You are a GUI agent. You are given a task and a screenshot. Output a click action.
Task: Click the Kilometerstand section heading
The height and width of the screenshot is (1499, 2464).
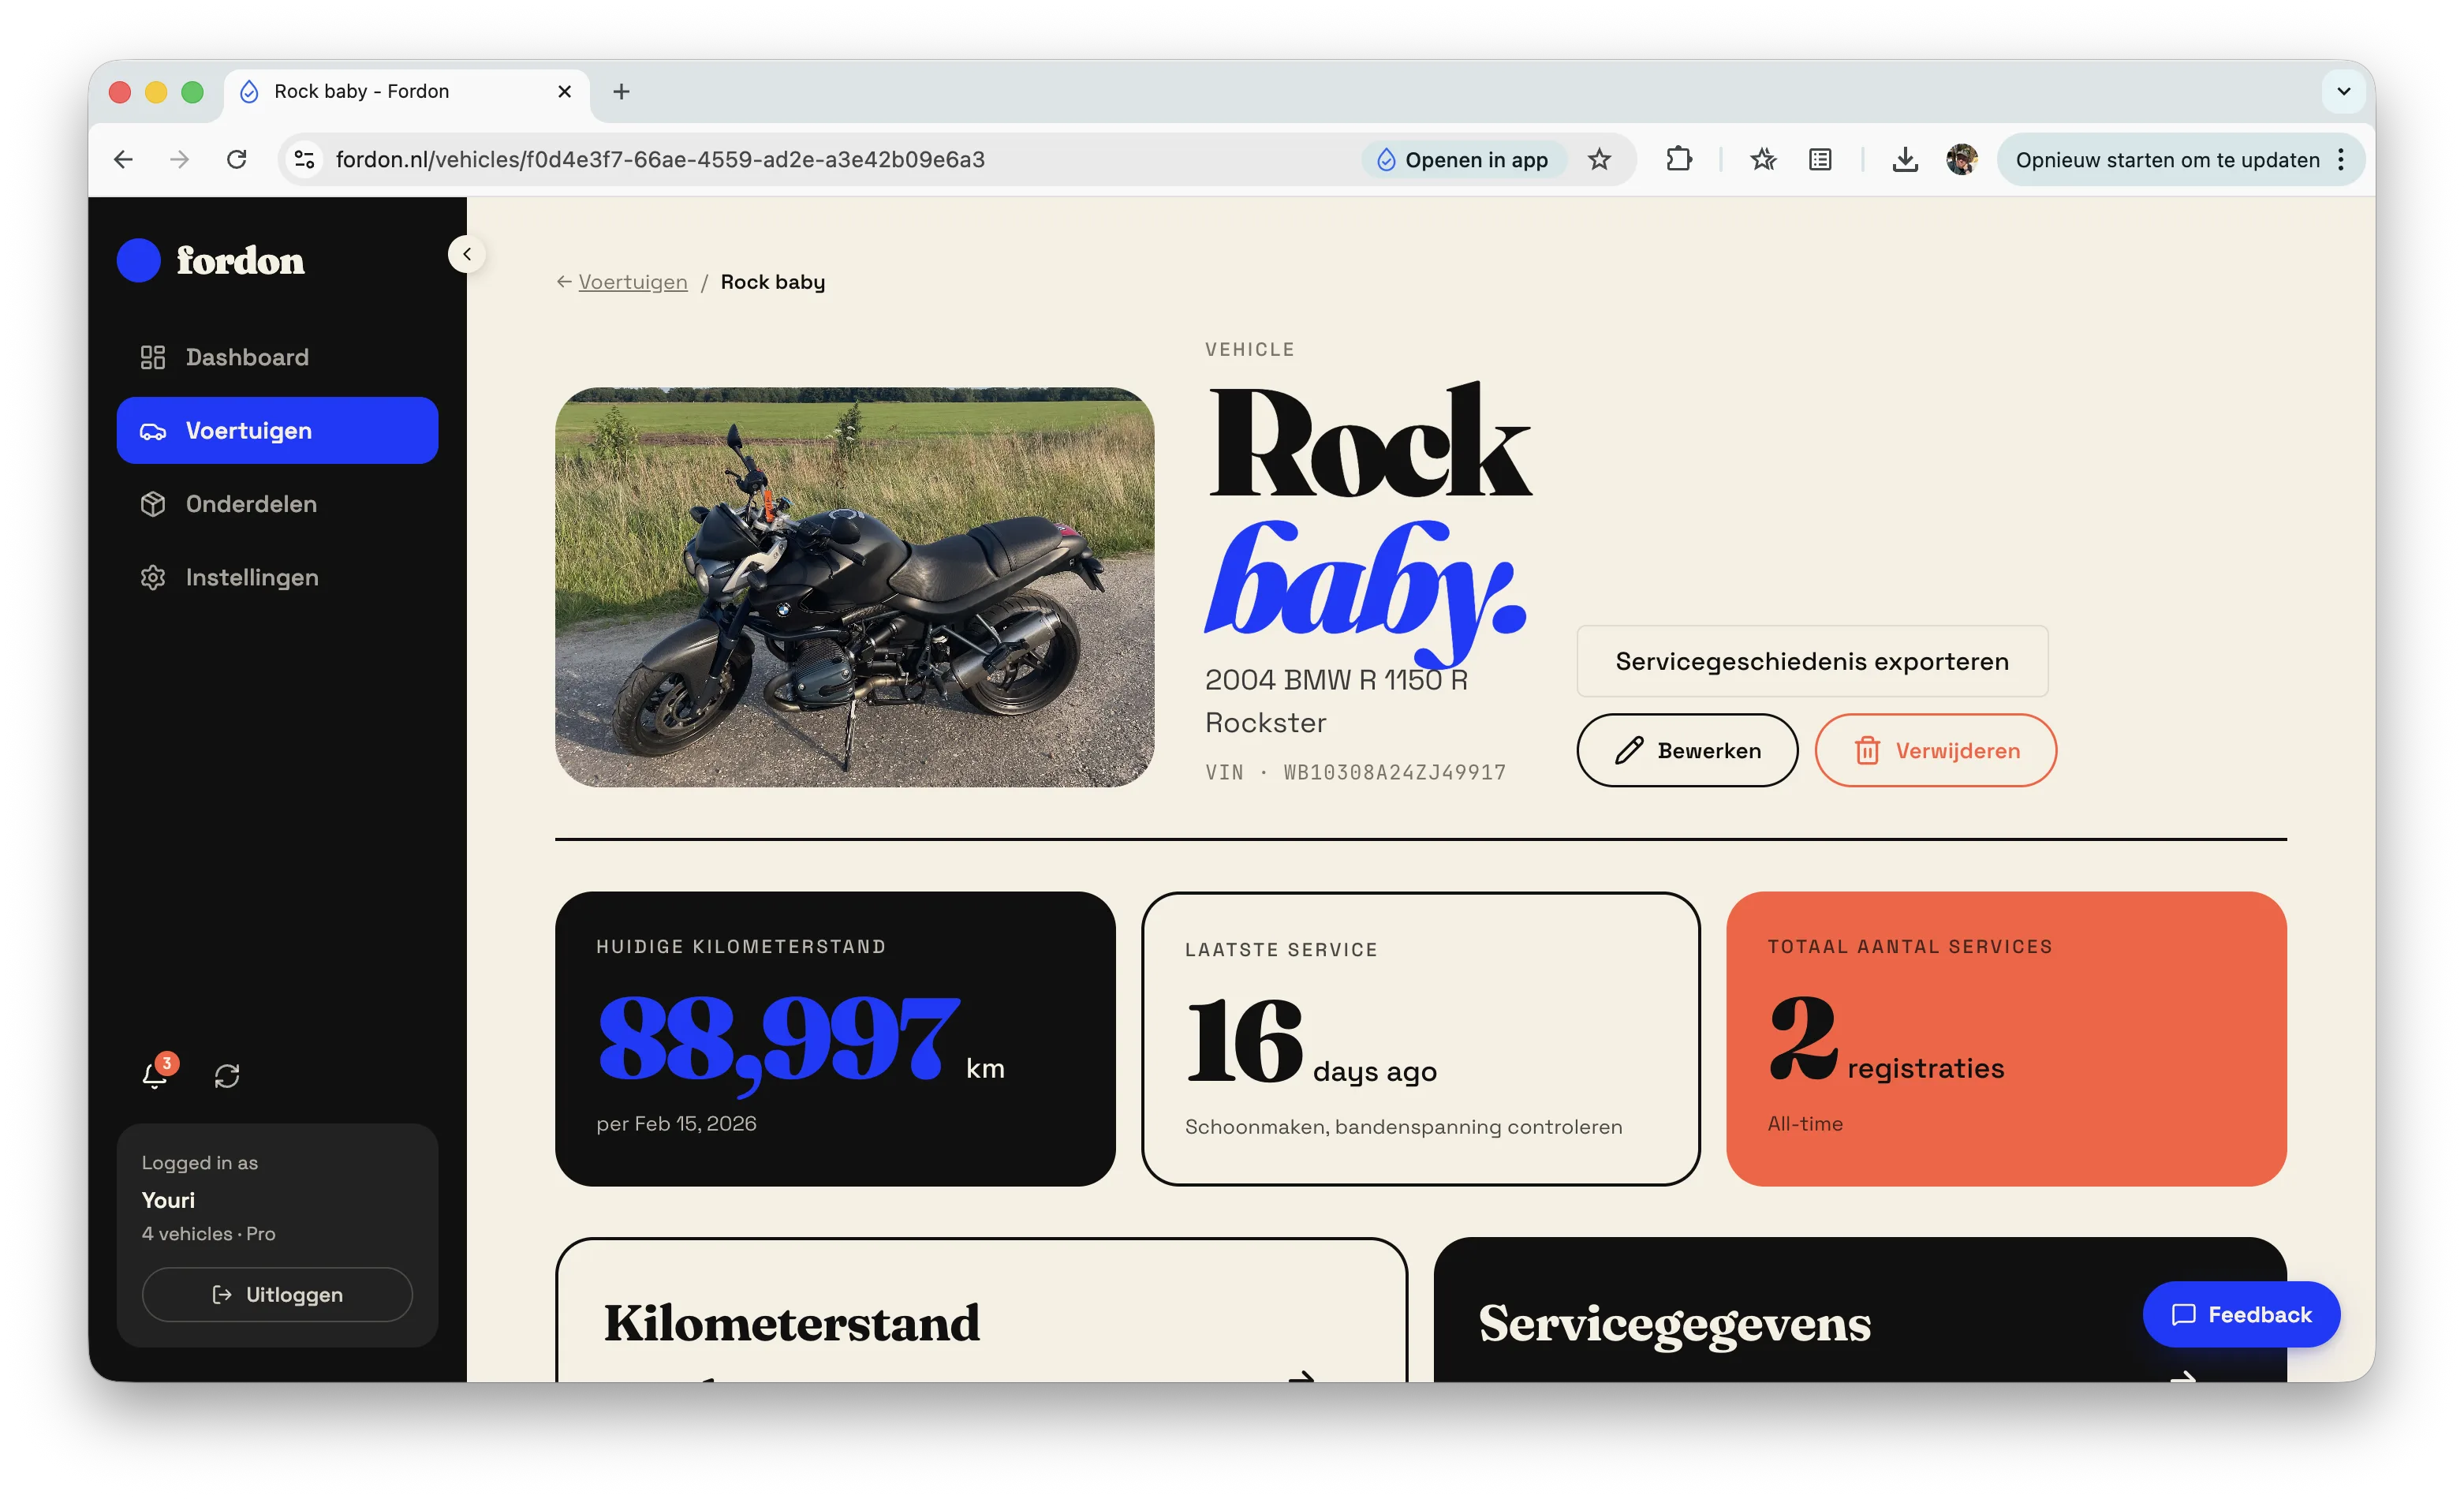pos(792,1323)
